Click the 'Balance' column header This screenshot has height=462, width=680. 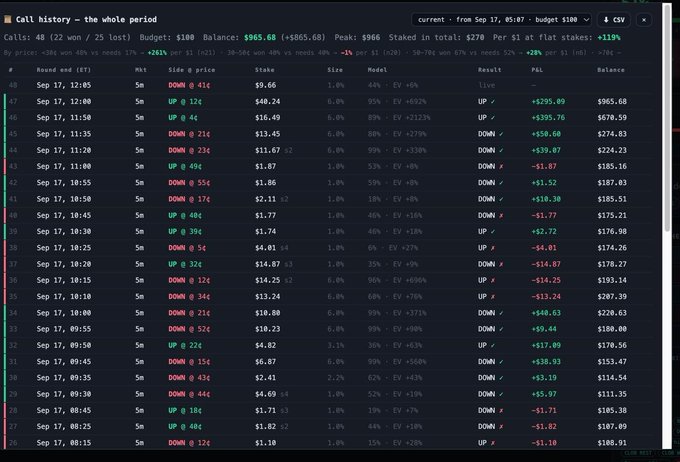pos(611,70)
